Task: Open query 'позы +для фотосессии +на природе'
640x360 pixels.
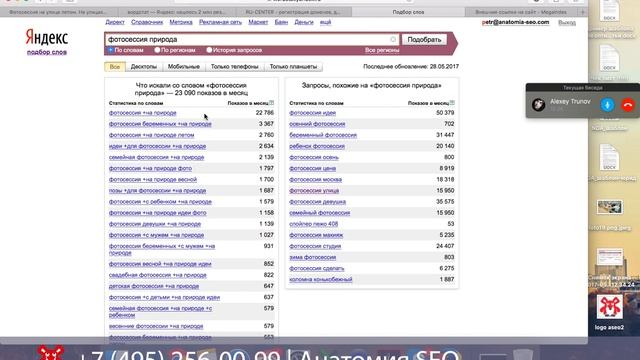Action: (157, 190)
